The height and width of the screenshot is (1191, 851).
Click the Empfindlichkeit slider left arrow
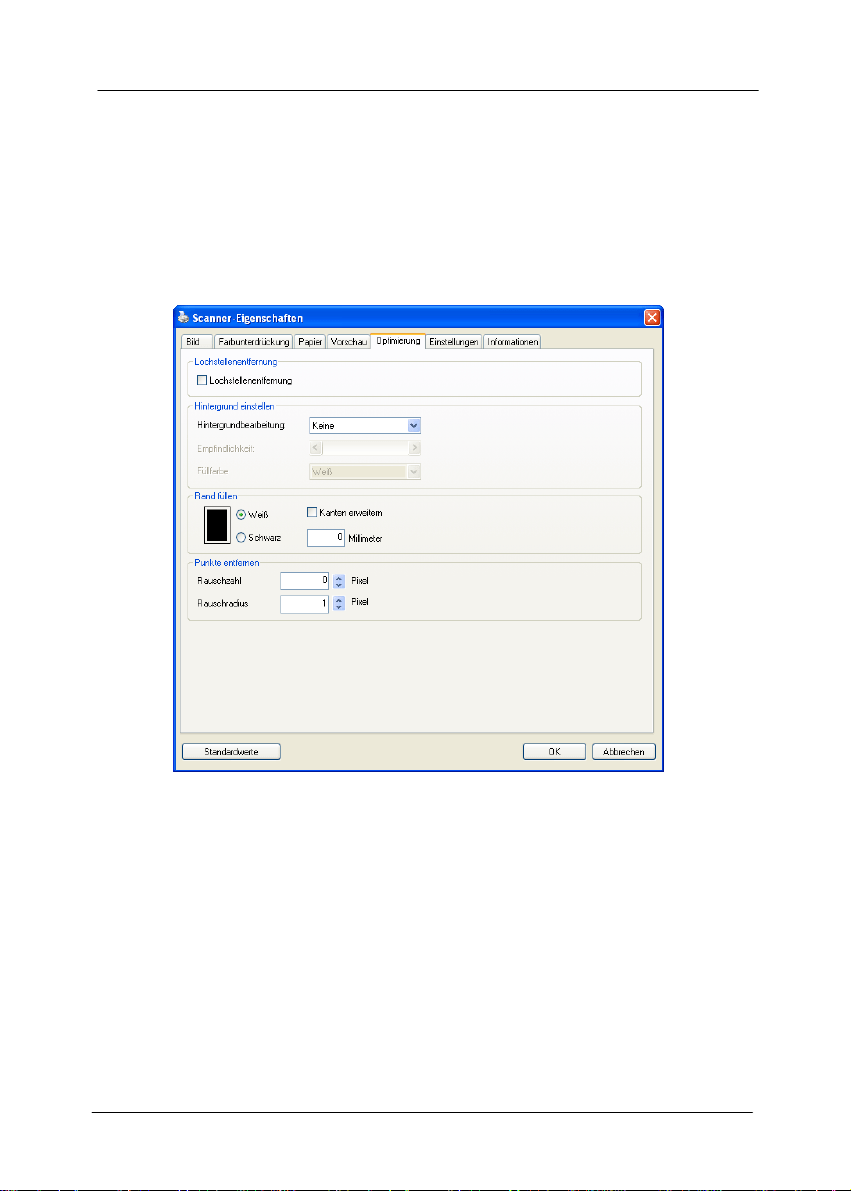click(x=316, y=448)
